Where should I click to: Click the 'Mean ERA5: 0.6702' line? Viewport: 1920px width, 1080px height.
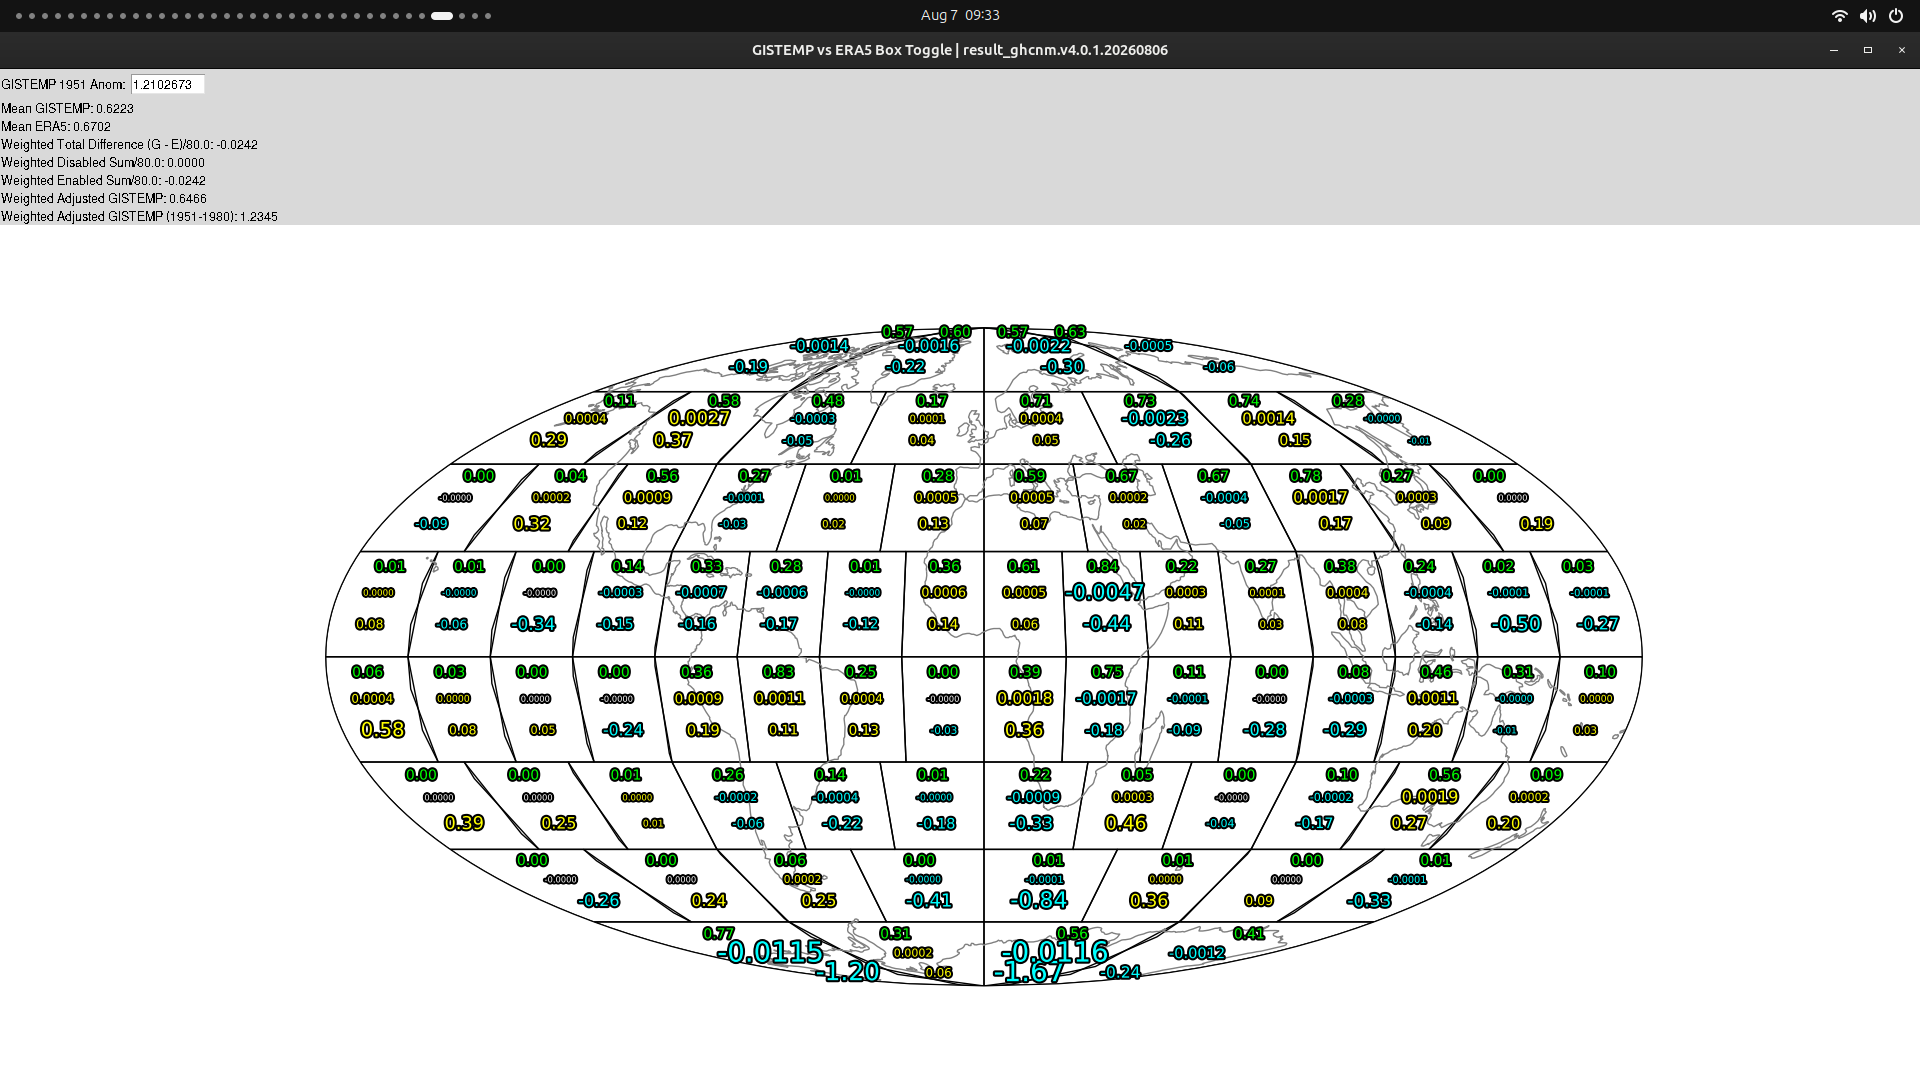pyautogui.click(x=56, y=126)
